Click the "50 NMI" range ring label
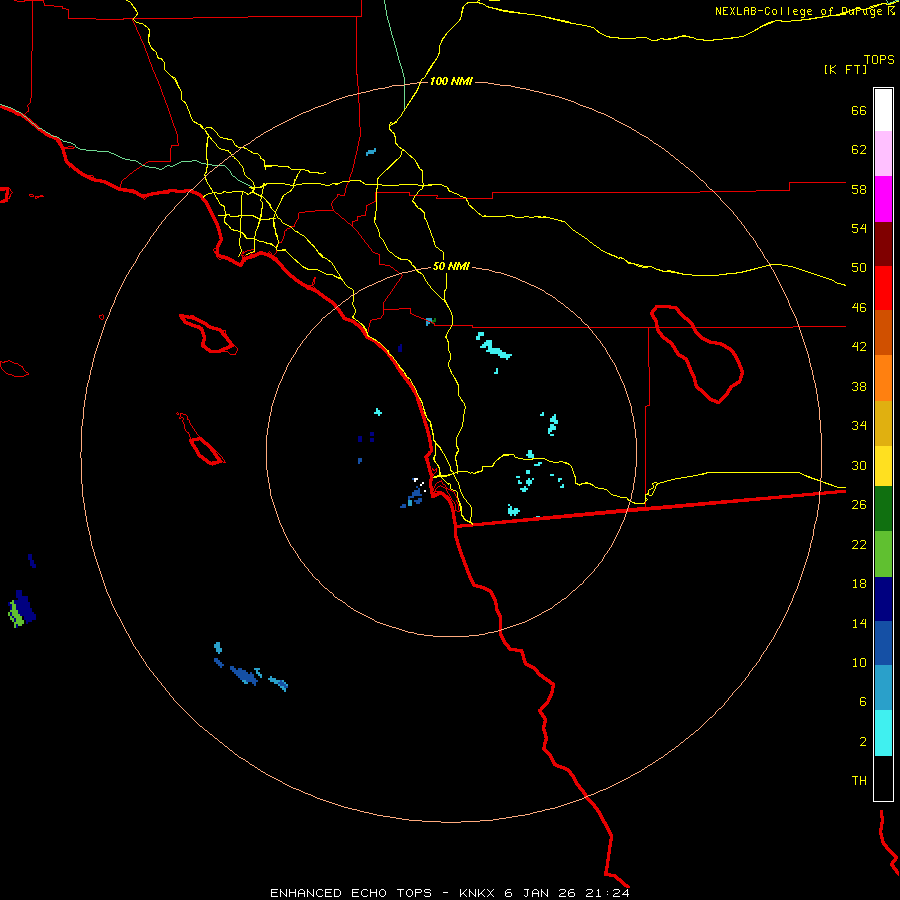The image size is (900, 900). click(x=451, y=266)
